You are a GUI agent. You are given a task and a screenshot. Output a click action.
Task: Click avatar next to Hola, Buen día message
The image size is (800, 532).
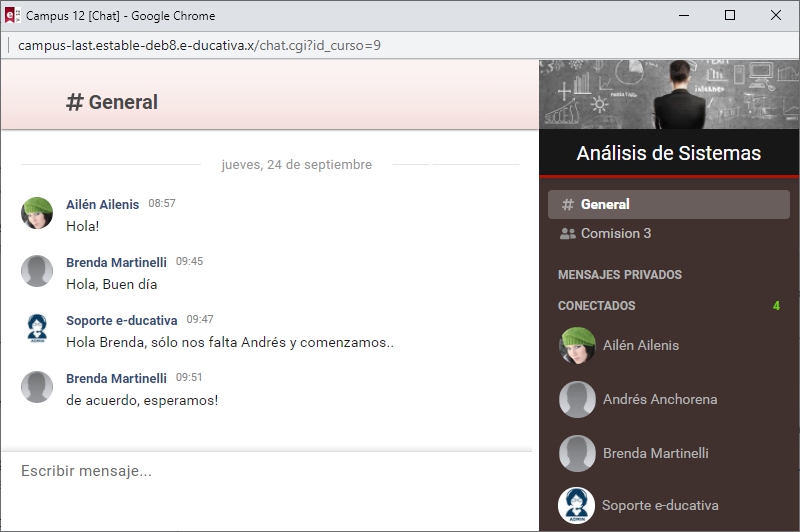click(37, 271)
